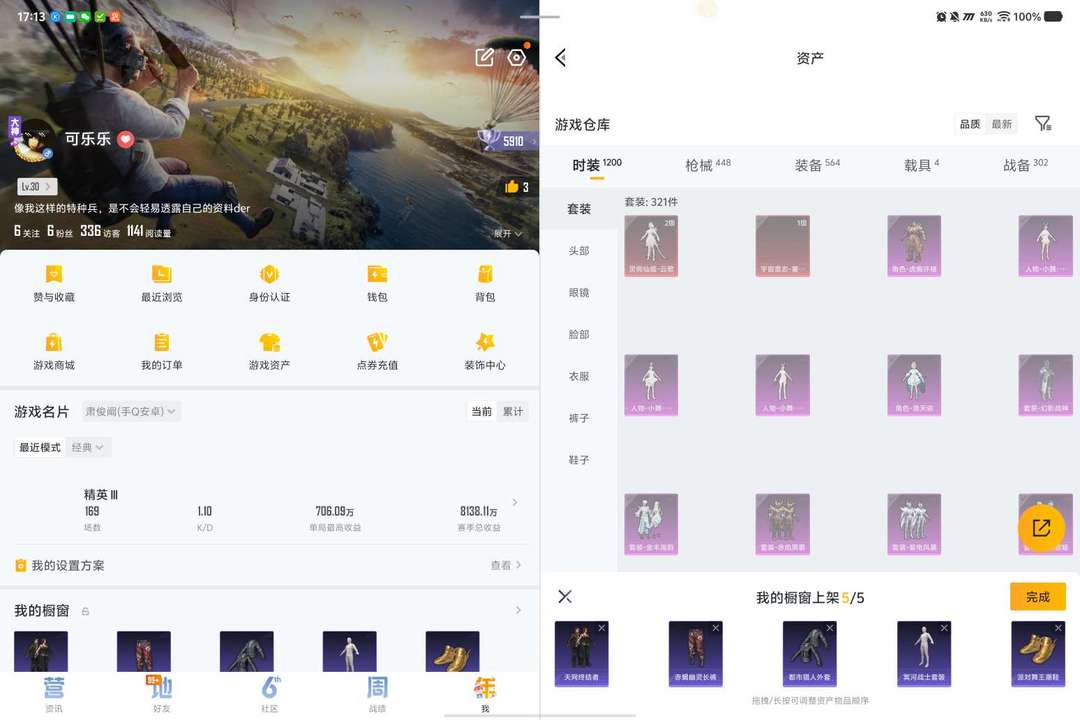Select 头部 category in sidebar
1080x720 pixels.
[579, 251]
